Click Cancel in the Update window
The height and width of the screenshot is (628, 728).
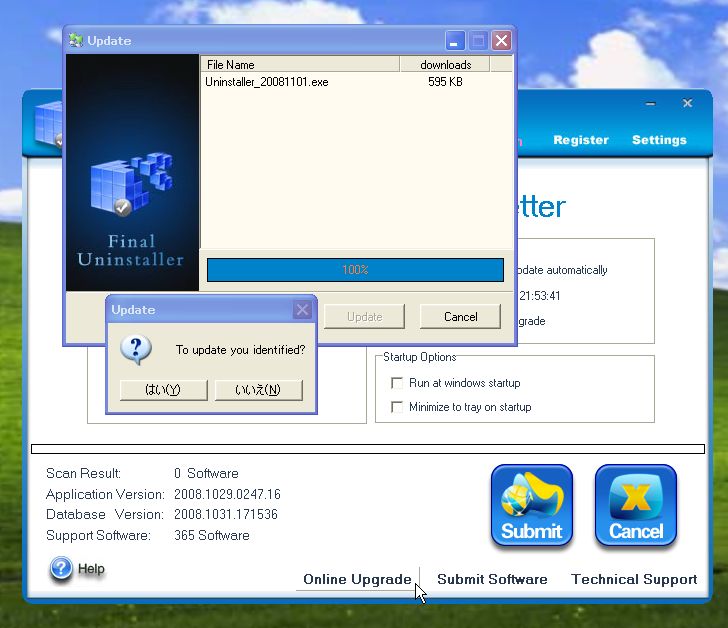461,317
